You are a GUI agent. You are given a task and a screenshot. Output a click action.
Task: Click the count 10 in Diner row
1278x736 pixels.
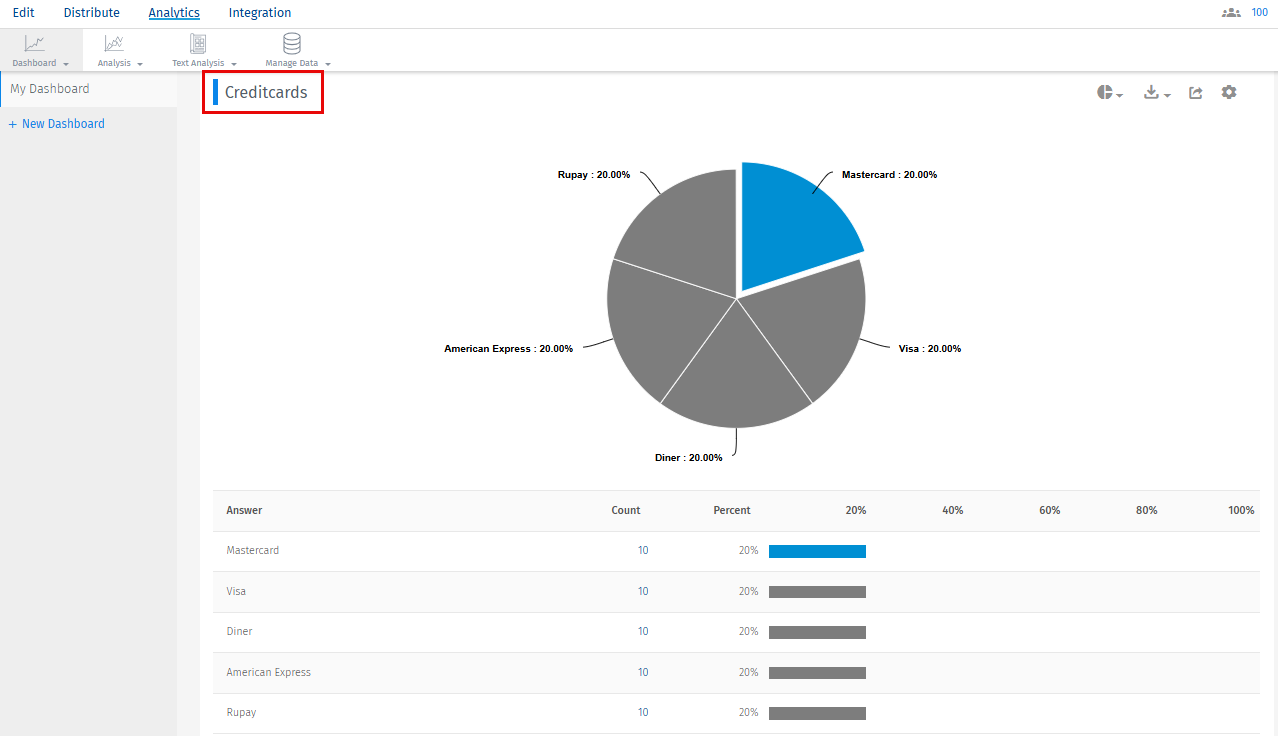(x=643, y=632)
